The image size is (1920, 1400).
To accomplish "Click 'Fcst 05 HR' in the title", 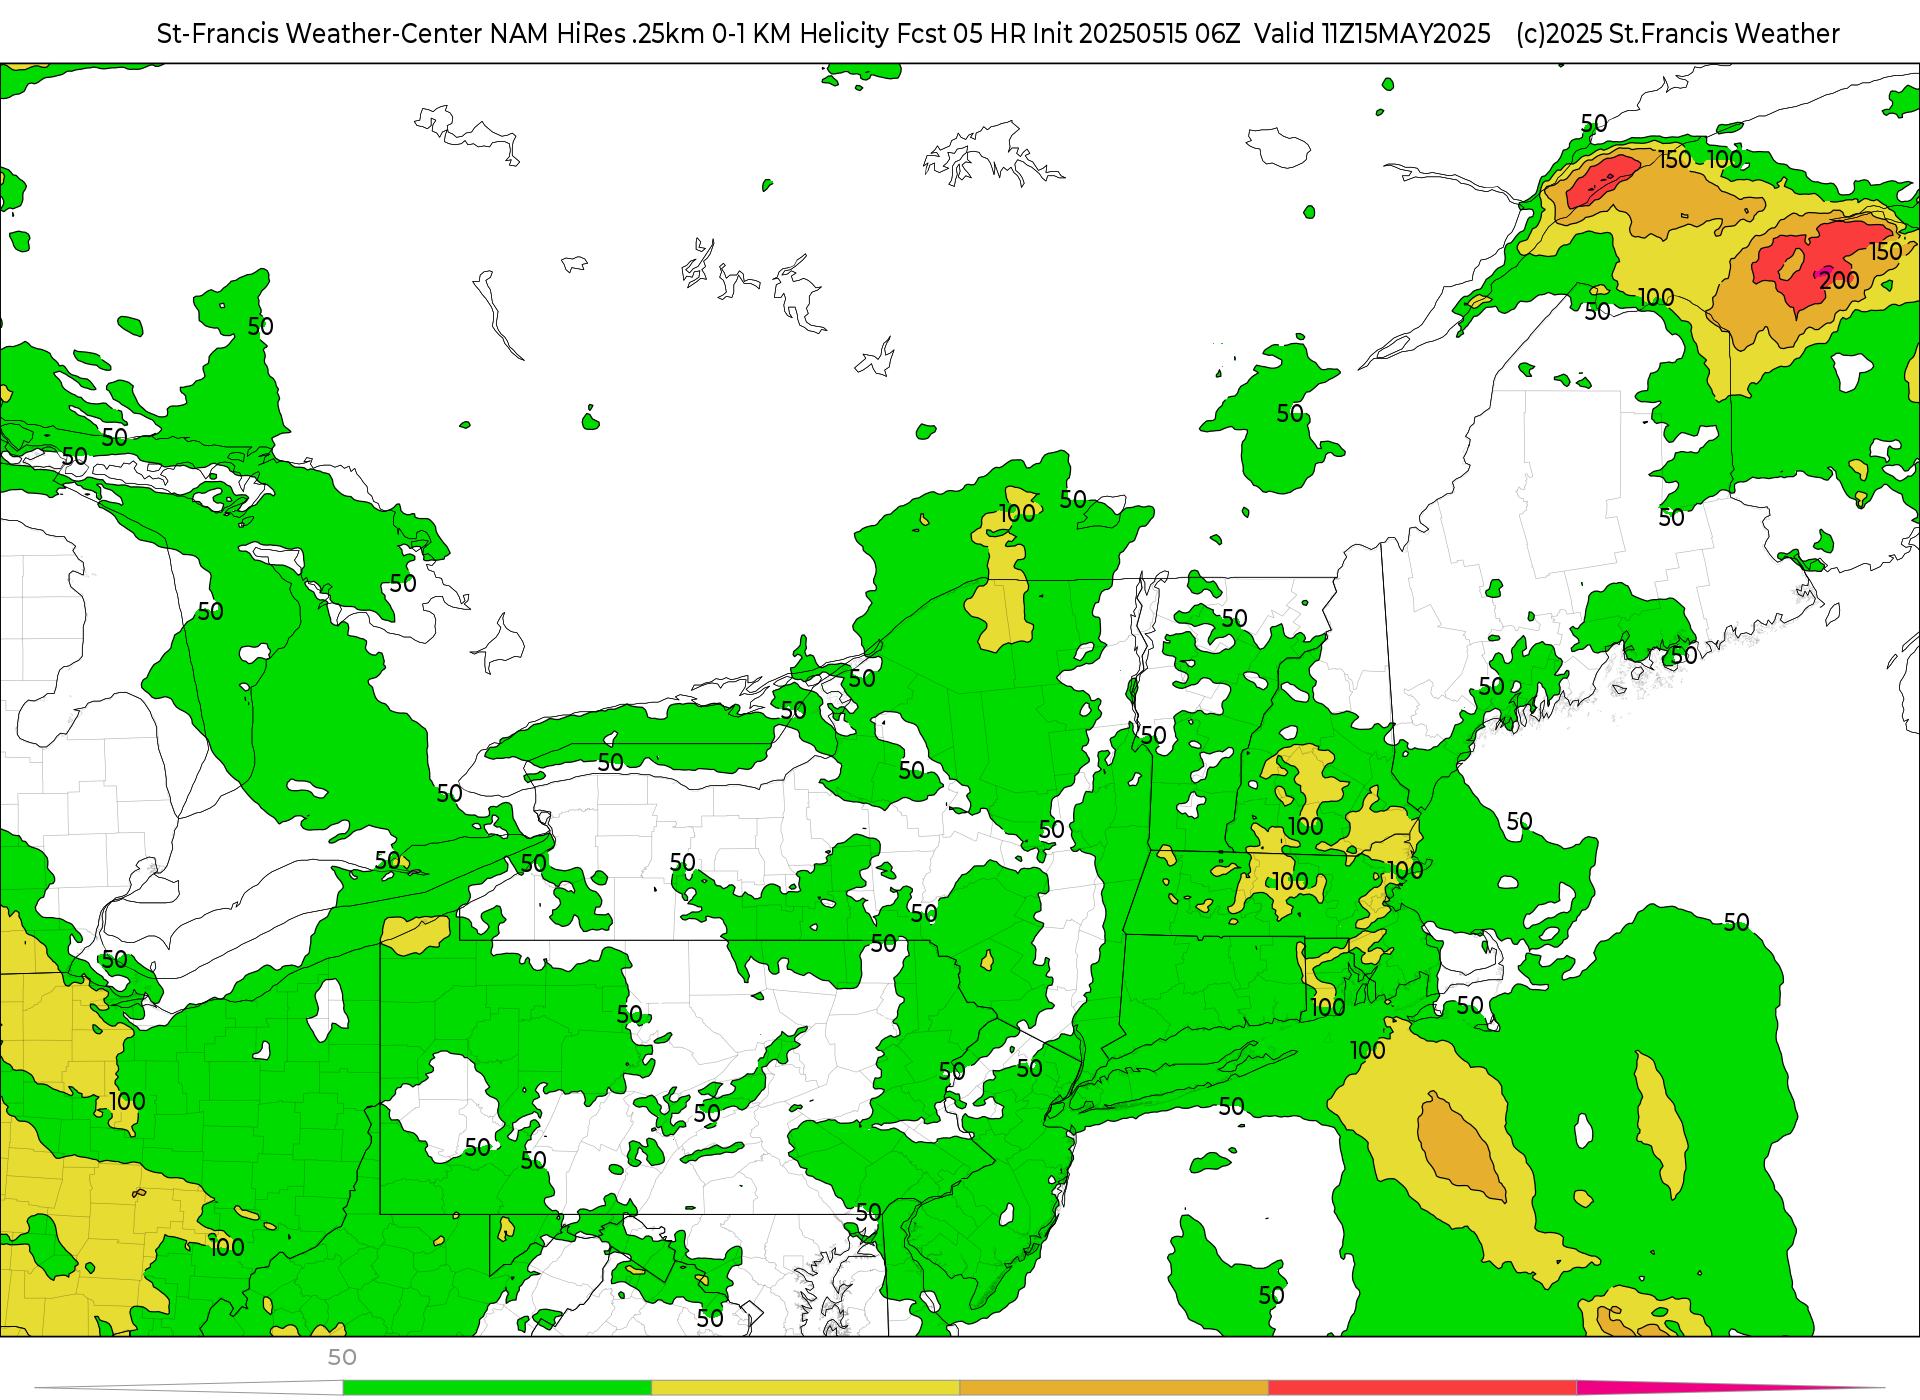I will point(961,34).
